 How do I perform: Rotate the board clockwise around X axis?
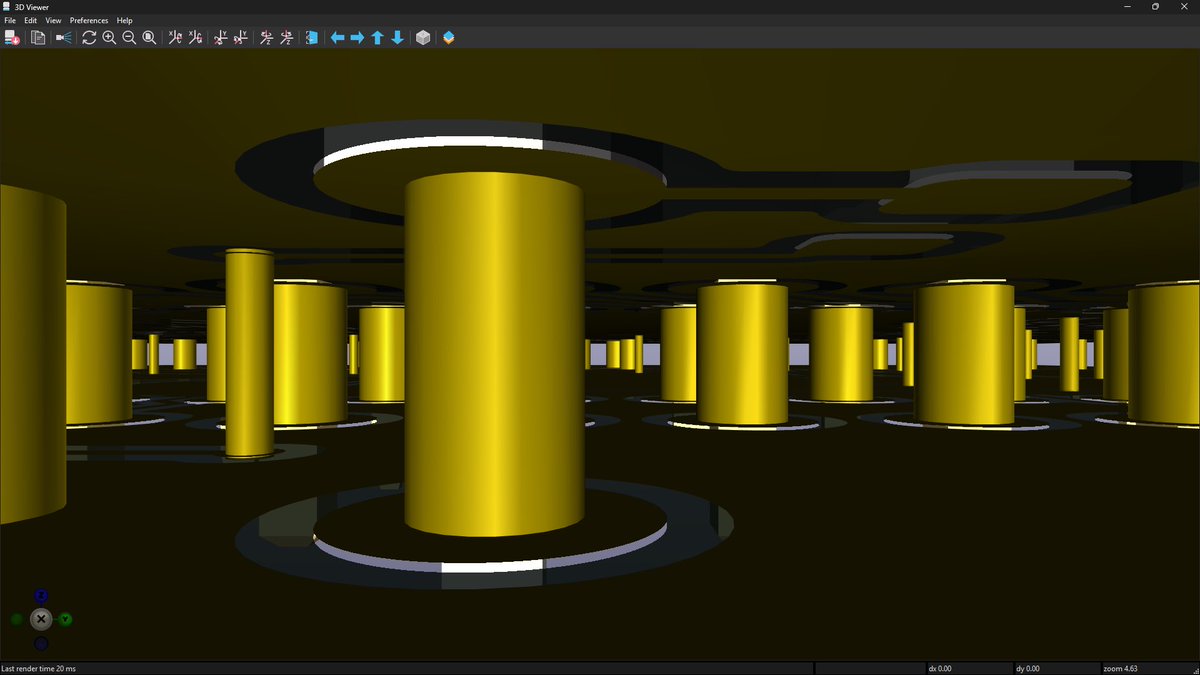click(175, 38)
